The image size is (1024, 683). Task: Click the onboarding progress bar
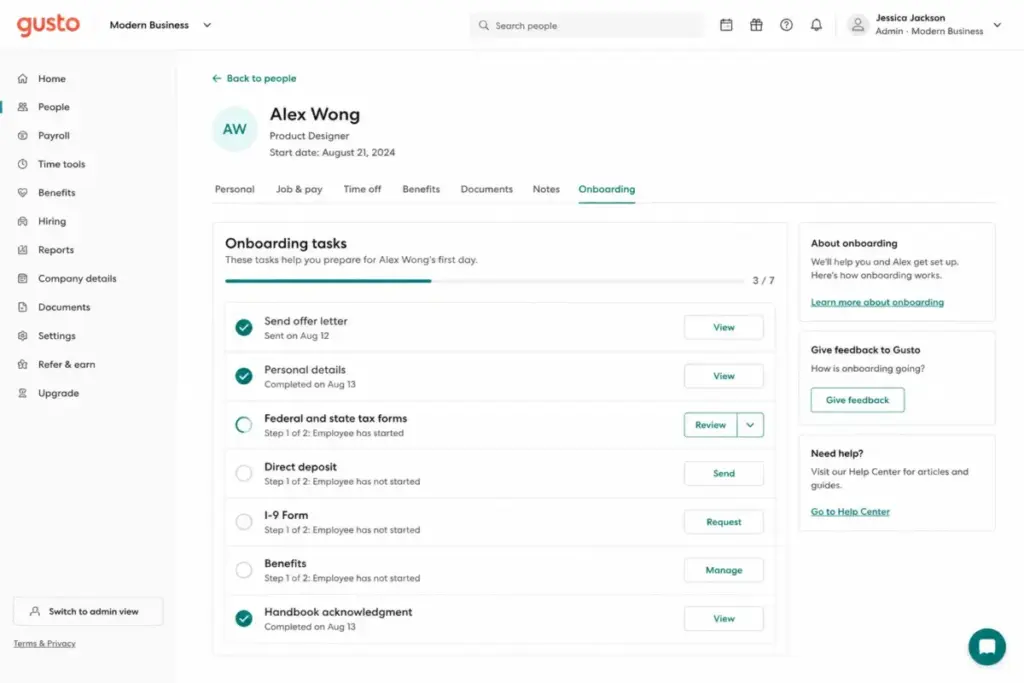[484, 281]
